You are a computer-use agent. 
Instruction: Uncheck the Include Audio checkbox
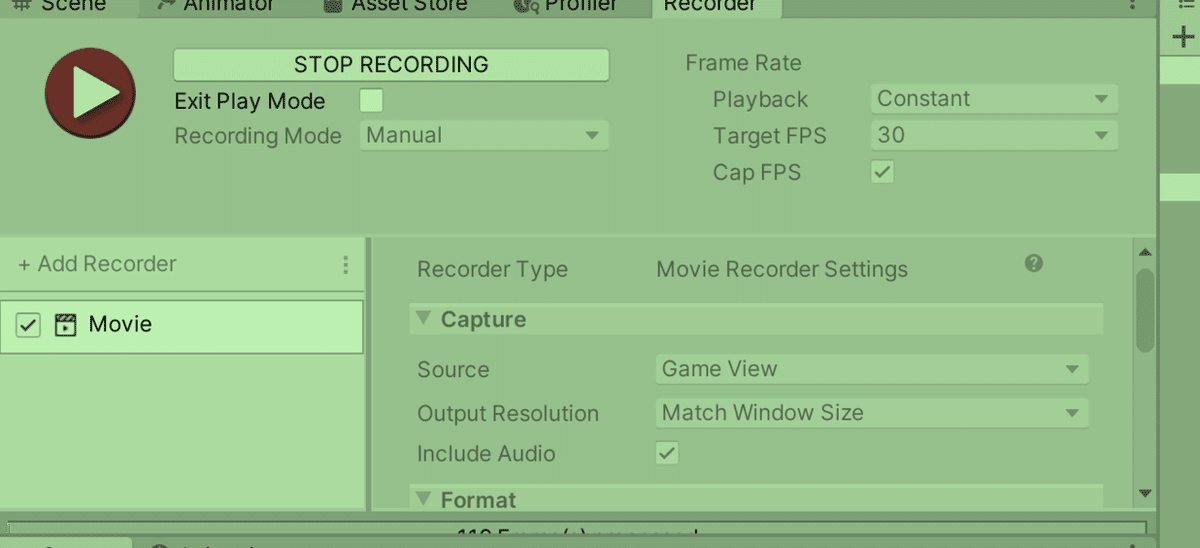coord(667,453)
